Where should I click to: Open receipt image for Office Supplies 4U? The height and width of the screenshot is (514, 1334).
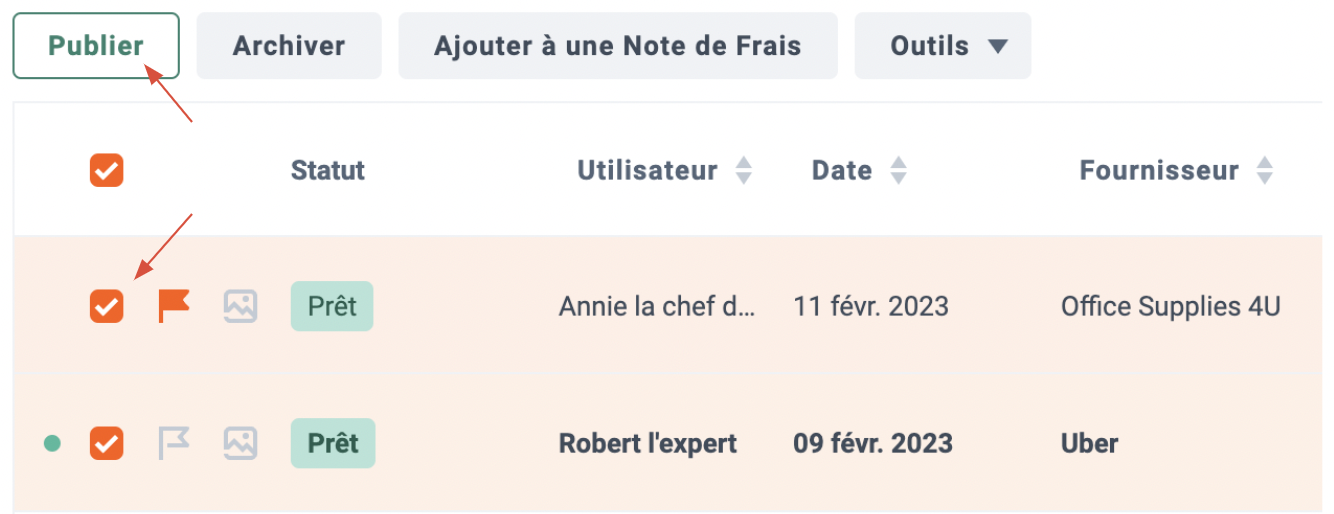[240, 305]
